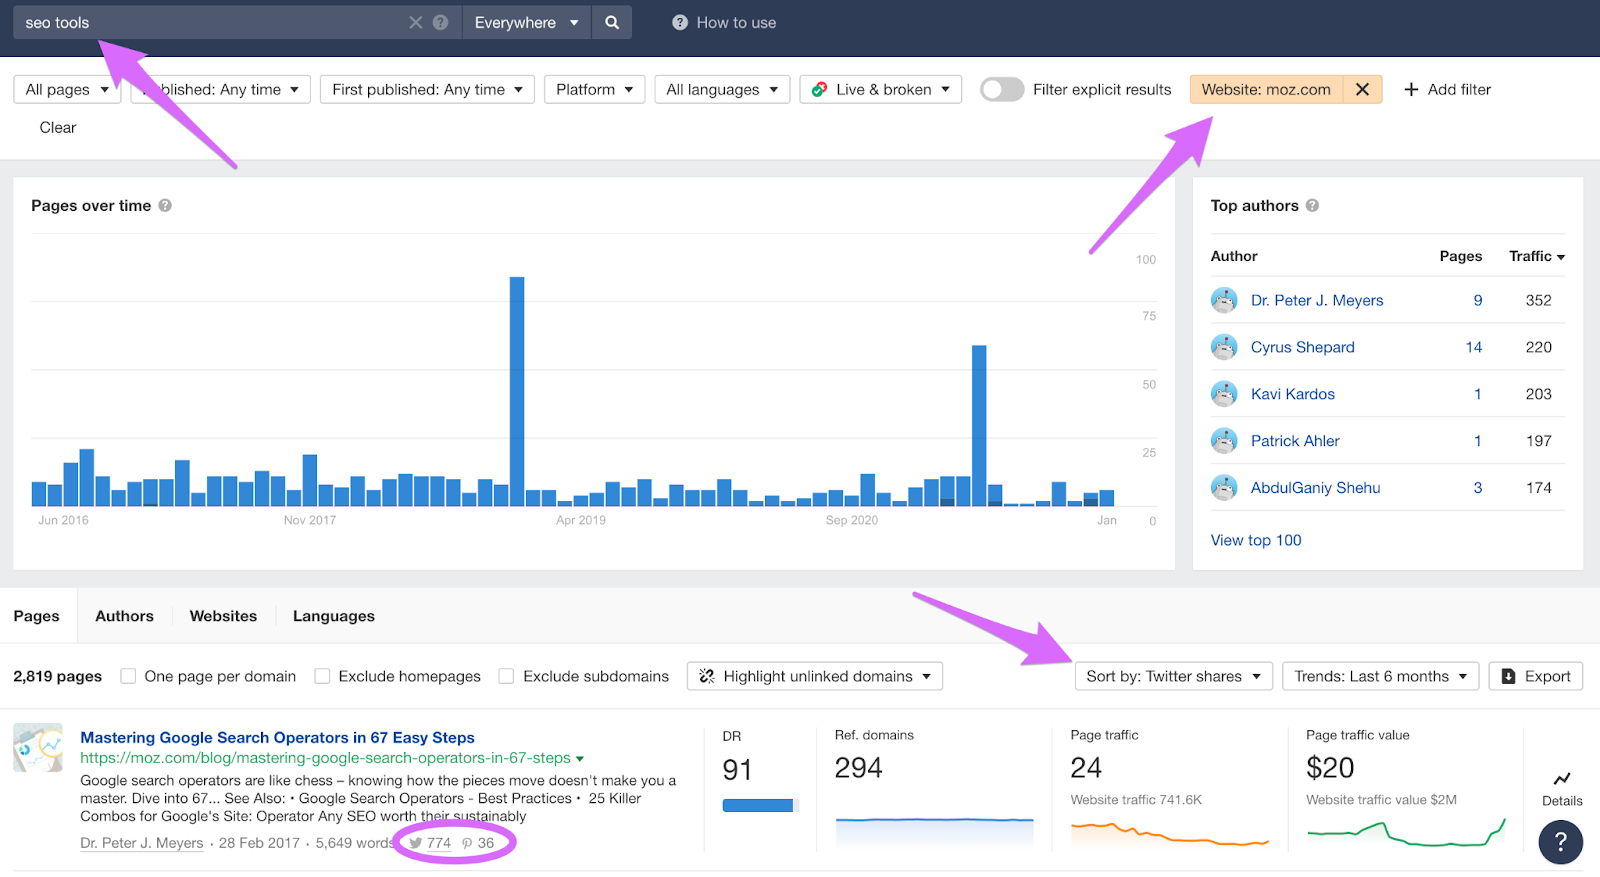The width and height of the screenshot is (1600, 877).
Task: Open the All languages dropdown
Action: coord(722,89)
